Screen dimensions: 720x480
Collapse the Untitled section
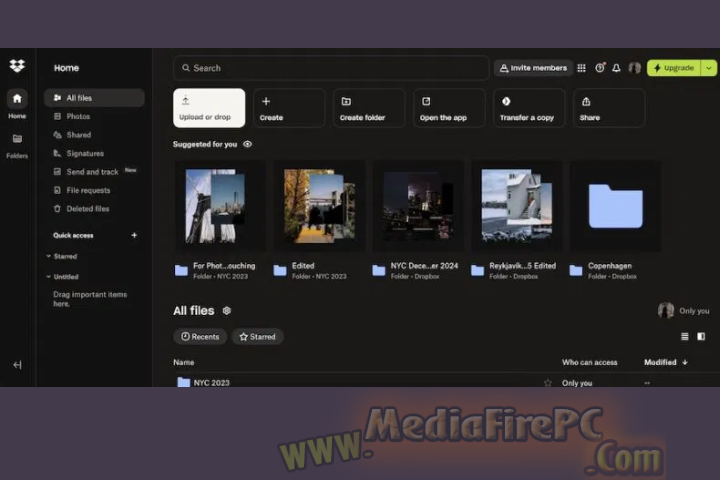pyautogui.click(x=49, y=277)
